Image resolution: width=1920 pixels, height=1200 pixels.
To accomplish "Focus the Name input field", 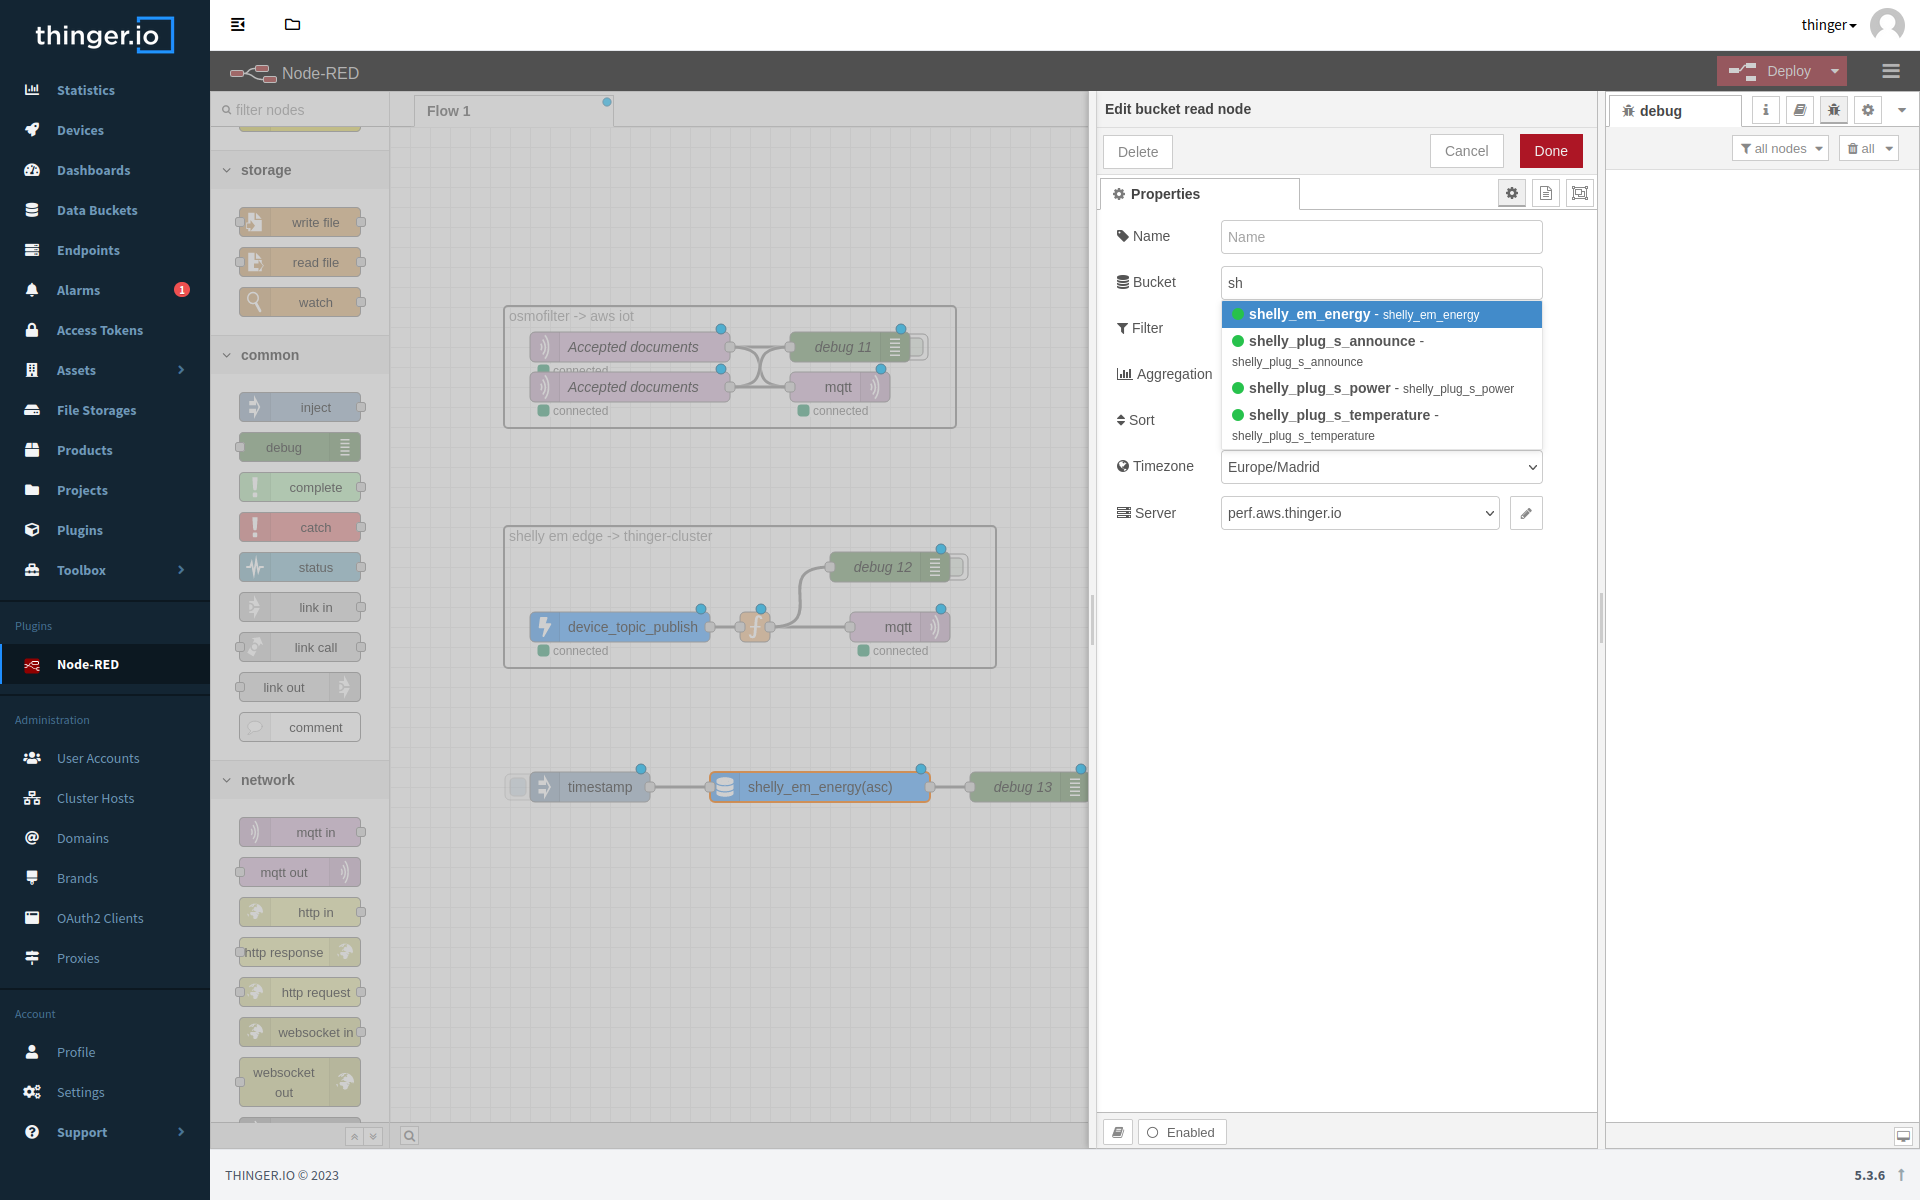I will click(x=1381, y=237).
